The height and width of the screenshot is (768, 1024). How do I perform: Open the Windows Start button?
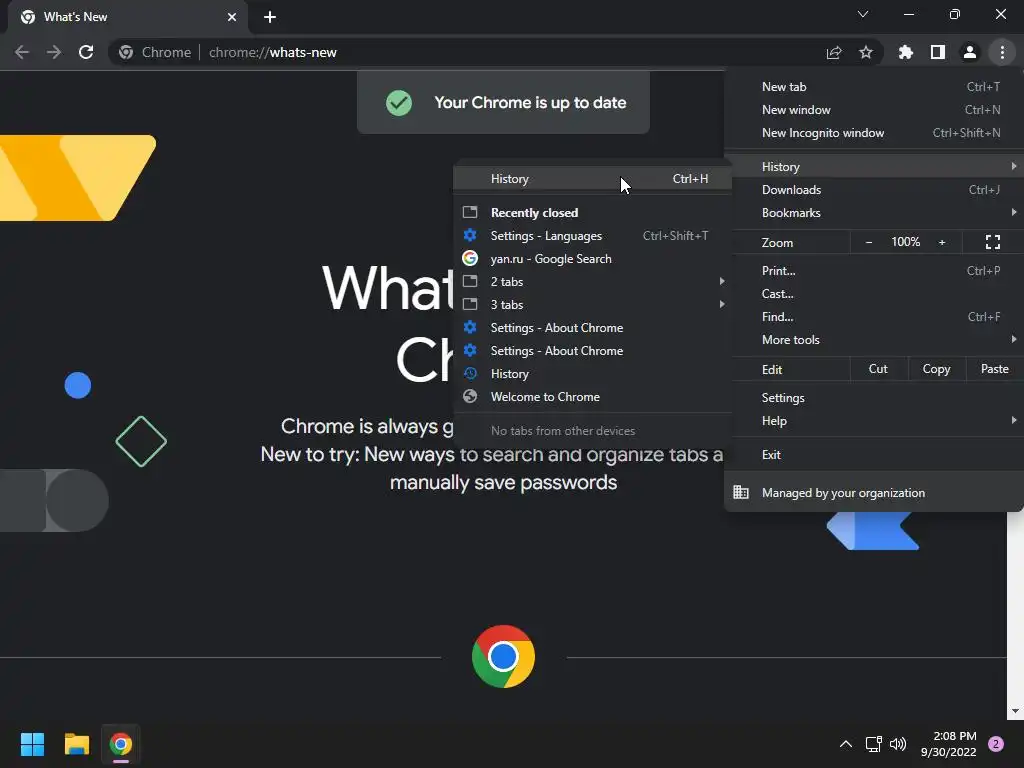click(32, 744)
